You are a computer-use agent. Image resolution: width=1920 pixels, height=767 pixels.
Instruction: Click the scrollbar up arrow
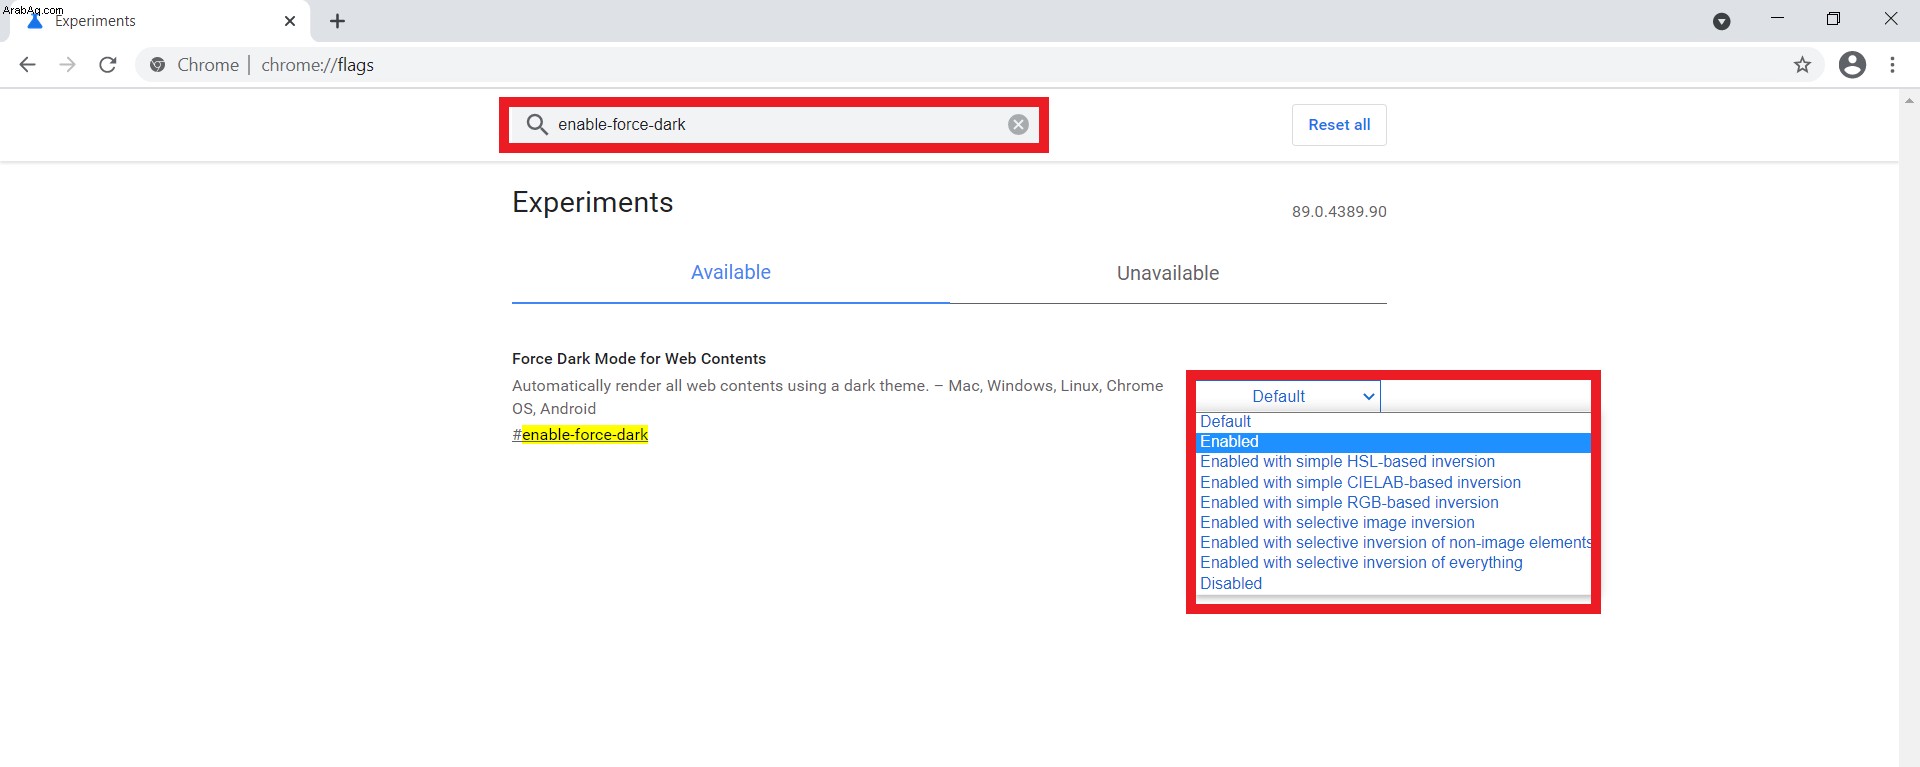coord(1909,100)
